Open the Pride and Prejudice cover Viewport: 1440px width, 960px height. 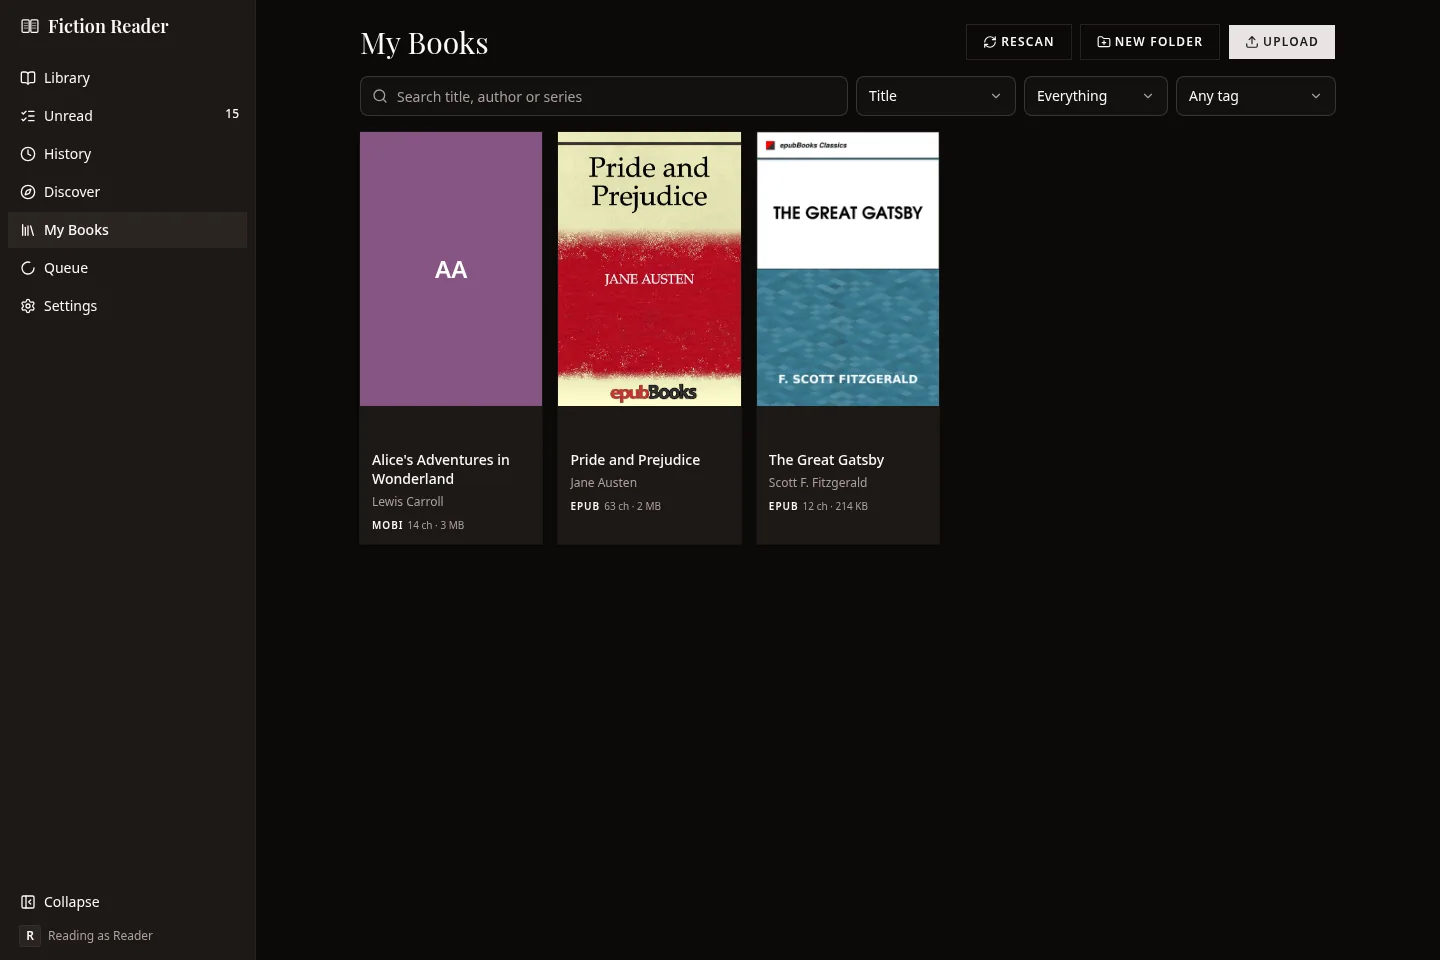[649, 269]
